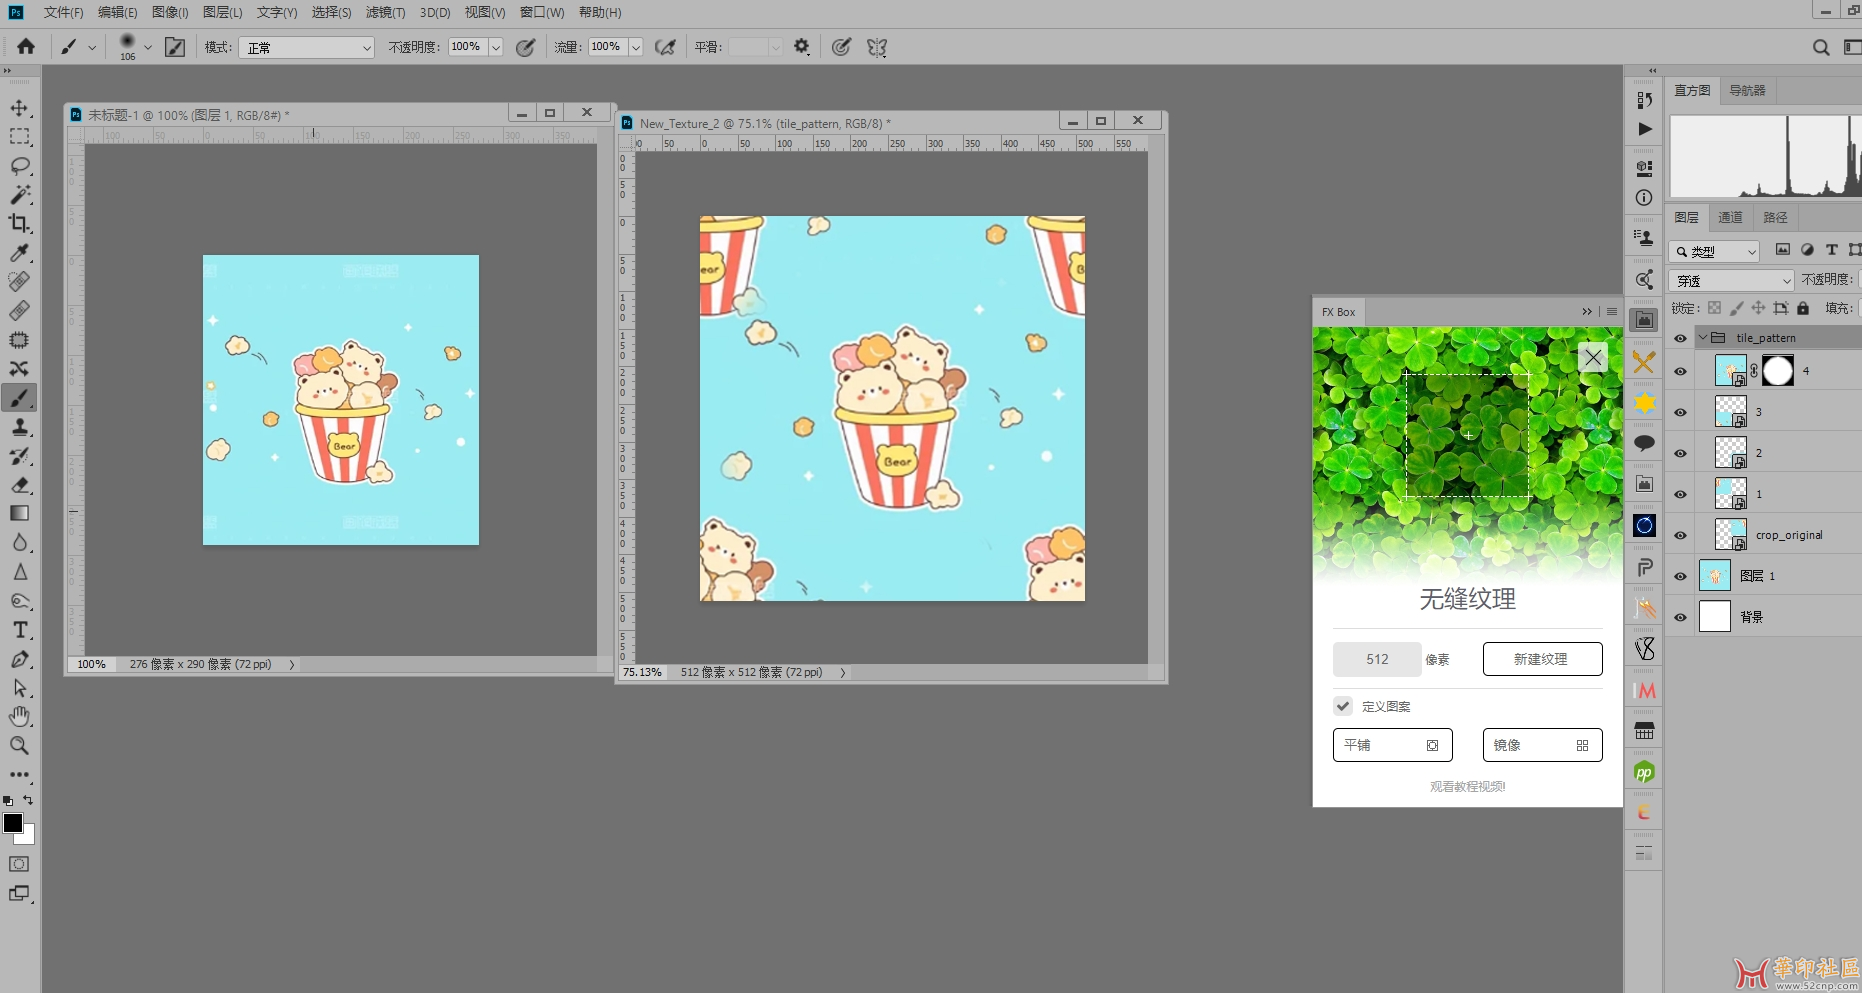Screen dimensions: 1862x993
Task: Open the 选择(S) menu
Action: [331, 12]
